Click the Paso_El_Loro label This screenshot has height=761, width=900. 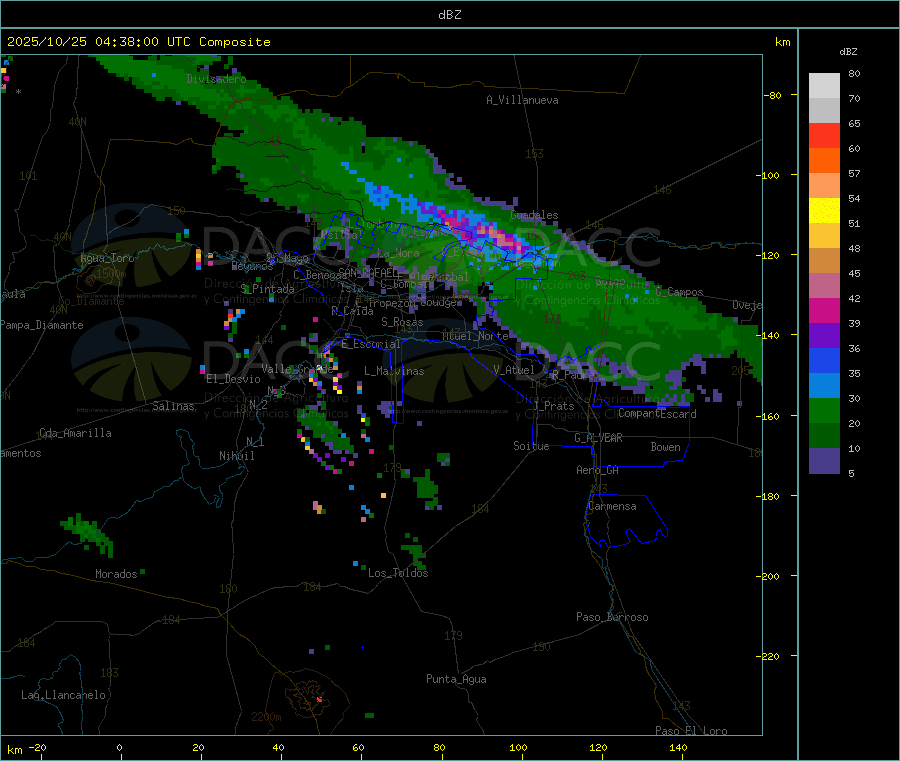tap(692, 731)
